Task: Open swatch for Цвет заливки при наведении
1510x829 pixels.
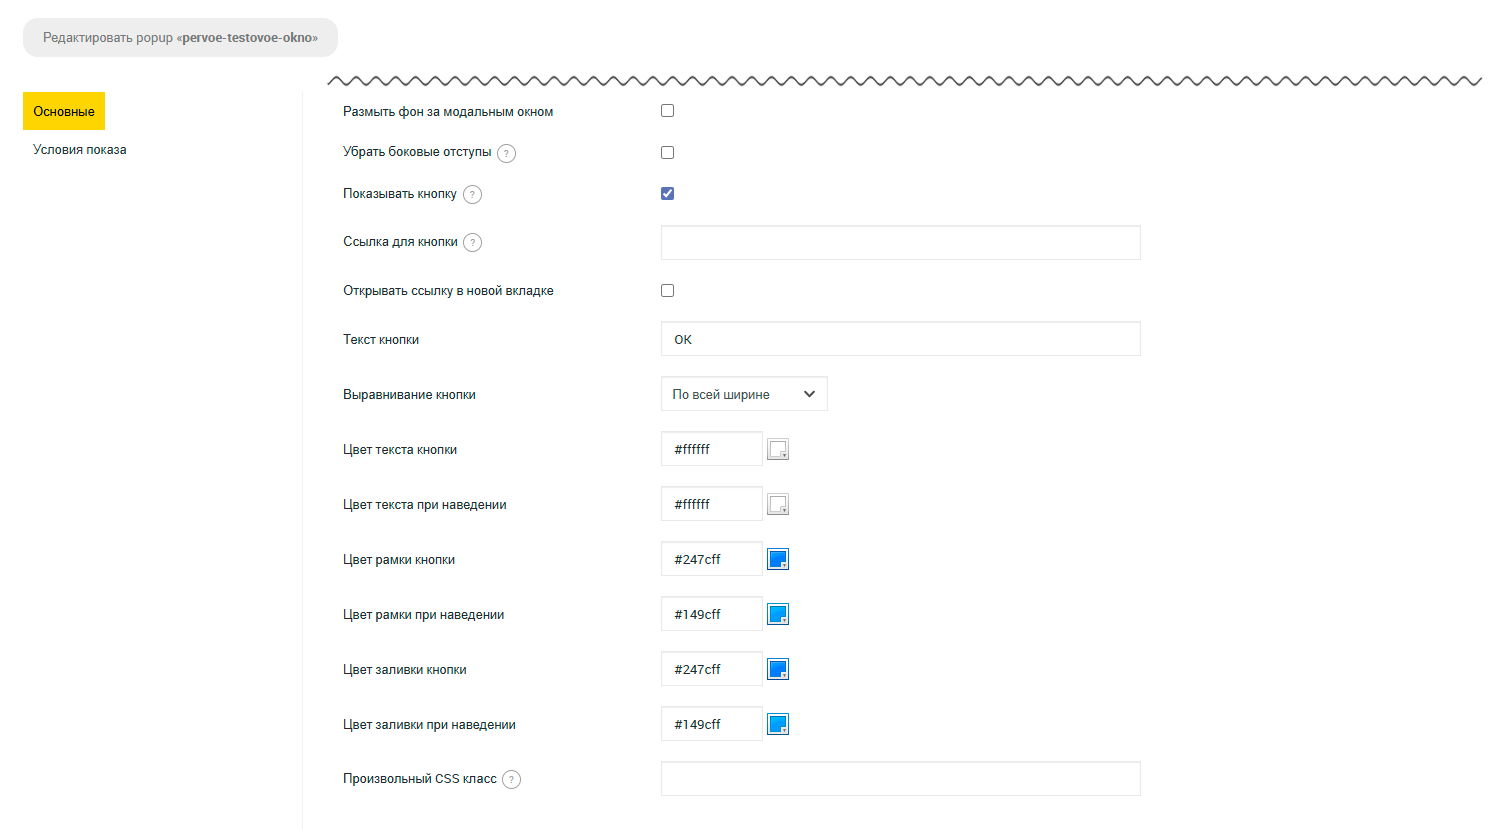Action: 778,725
